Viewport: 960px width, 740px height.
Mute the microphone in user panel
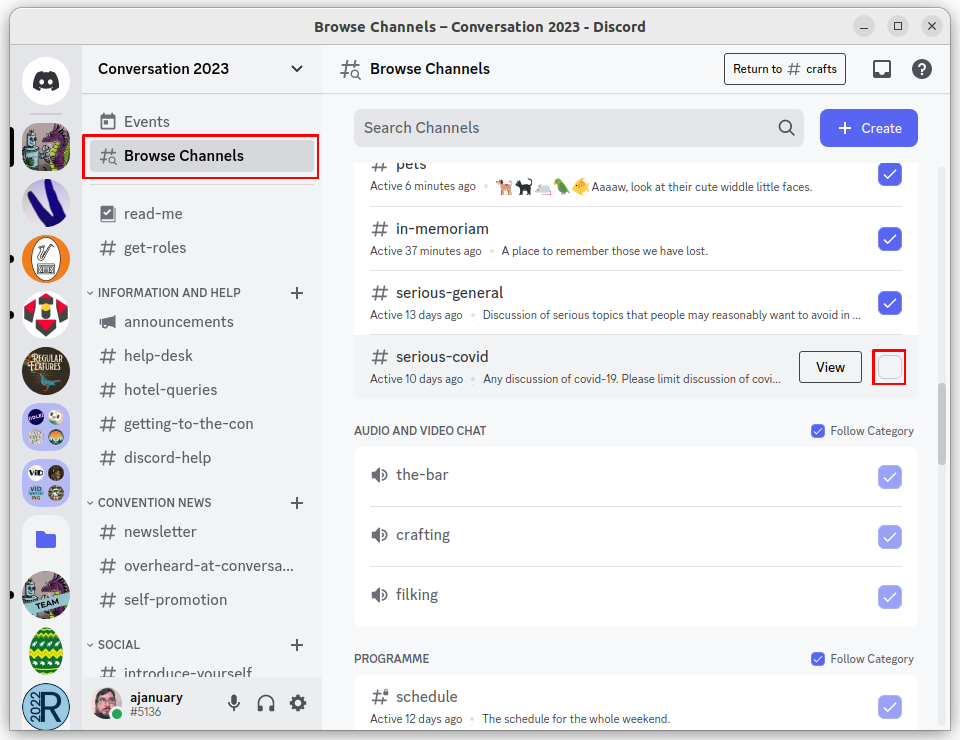pos(234,703)
